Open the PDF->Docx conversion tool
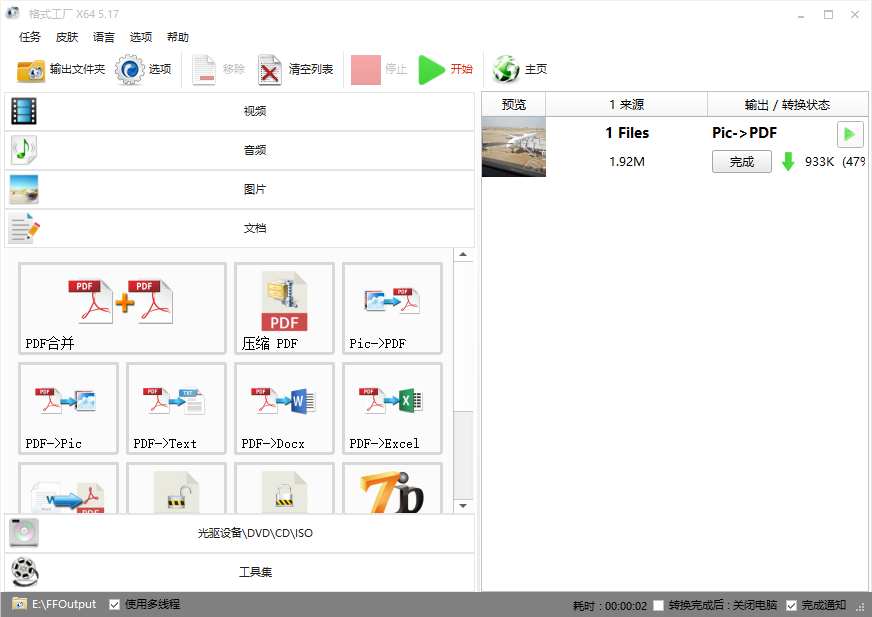The height and width of the screenshot is (617, 872). pyautogui.click(x=284, y=408)
